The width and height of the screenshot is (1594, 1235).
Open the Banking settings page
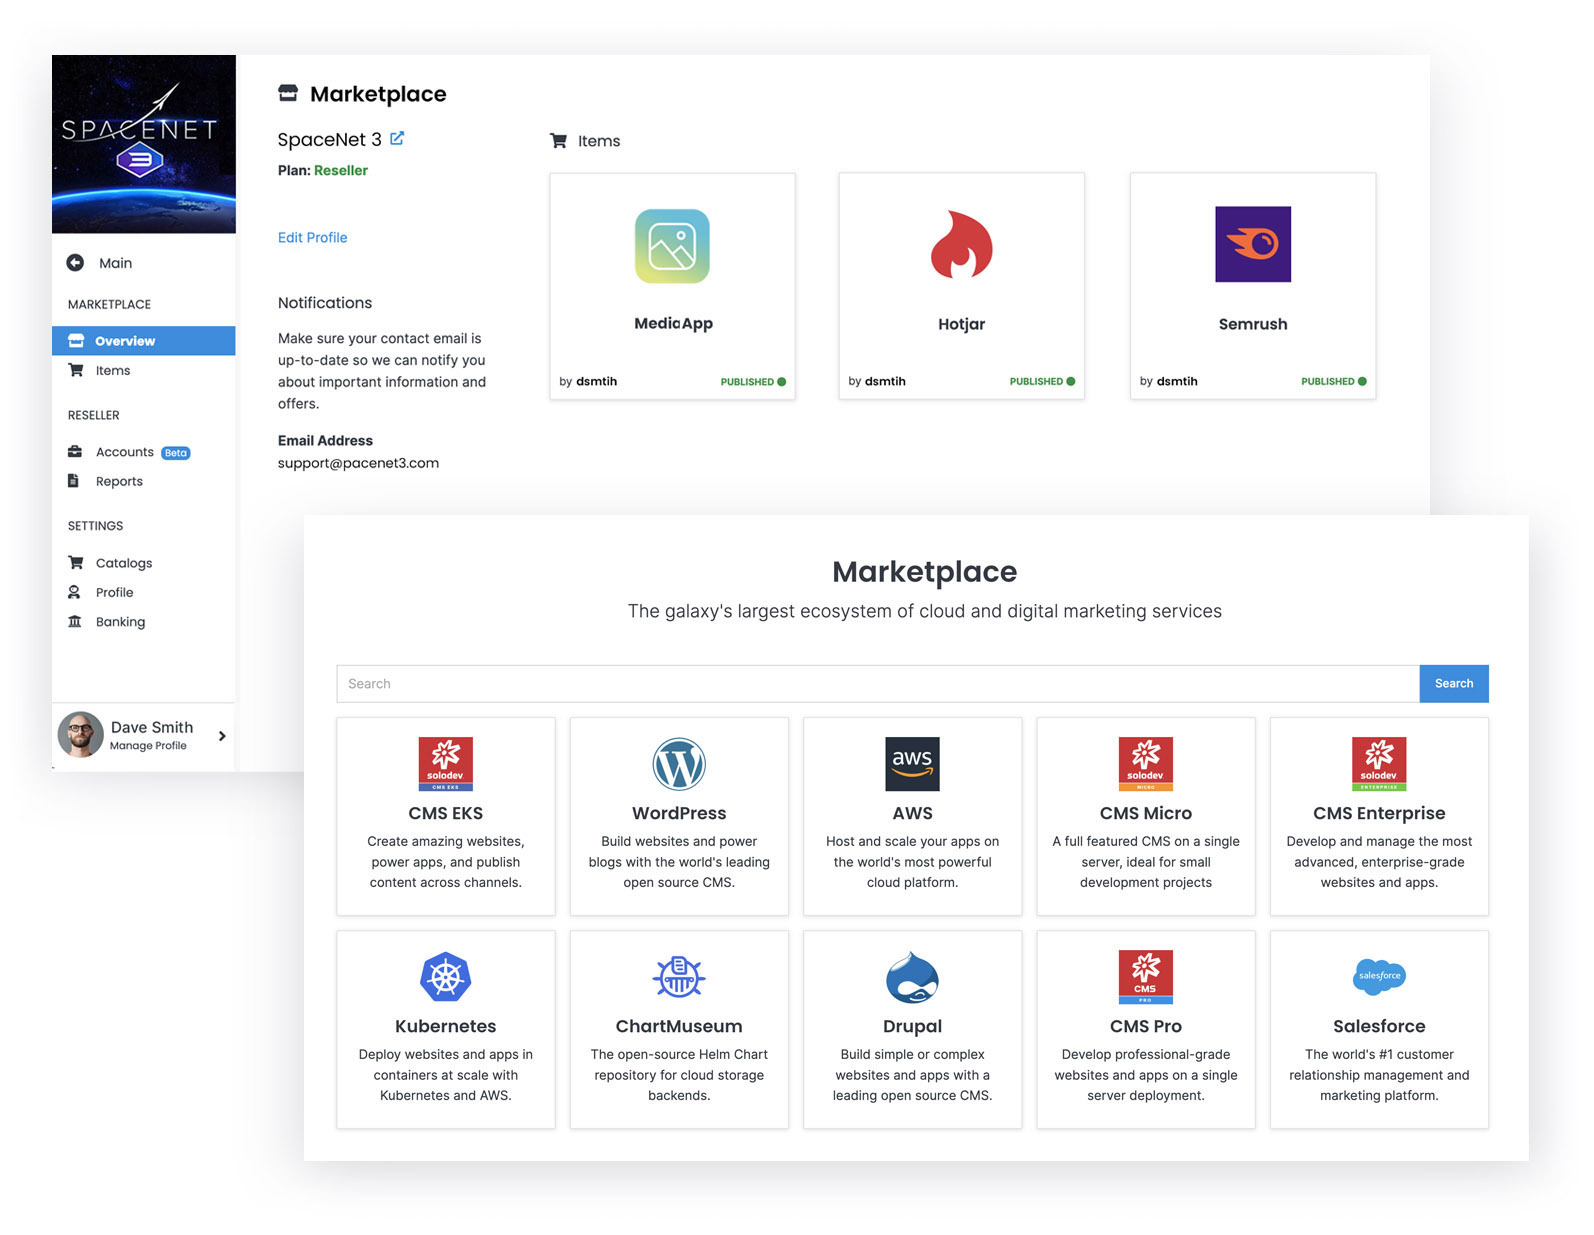click(x=120, y=622)
